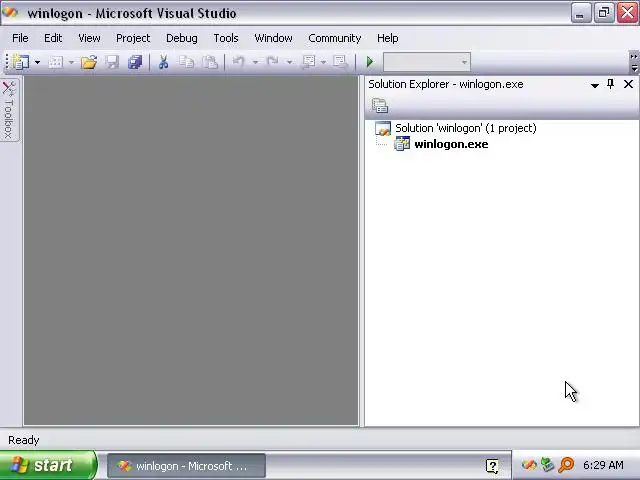Screen dimensions: 640x480
Task: Open Solution Explorer window position dropdown
Action: [x=595, y=85]
